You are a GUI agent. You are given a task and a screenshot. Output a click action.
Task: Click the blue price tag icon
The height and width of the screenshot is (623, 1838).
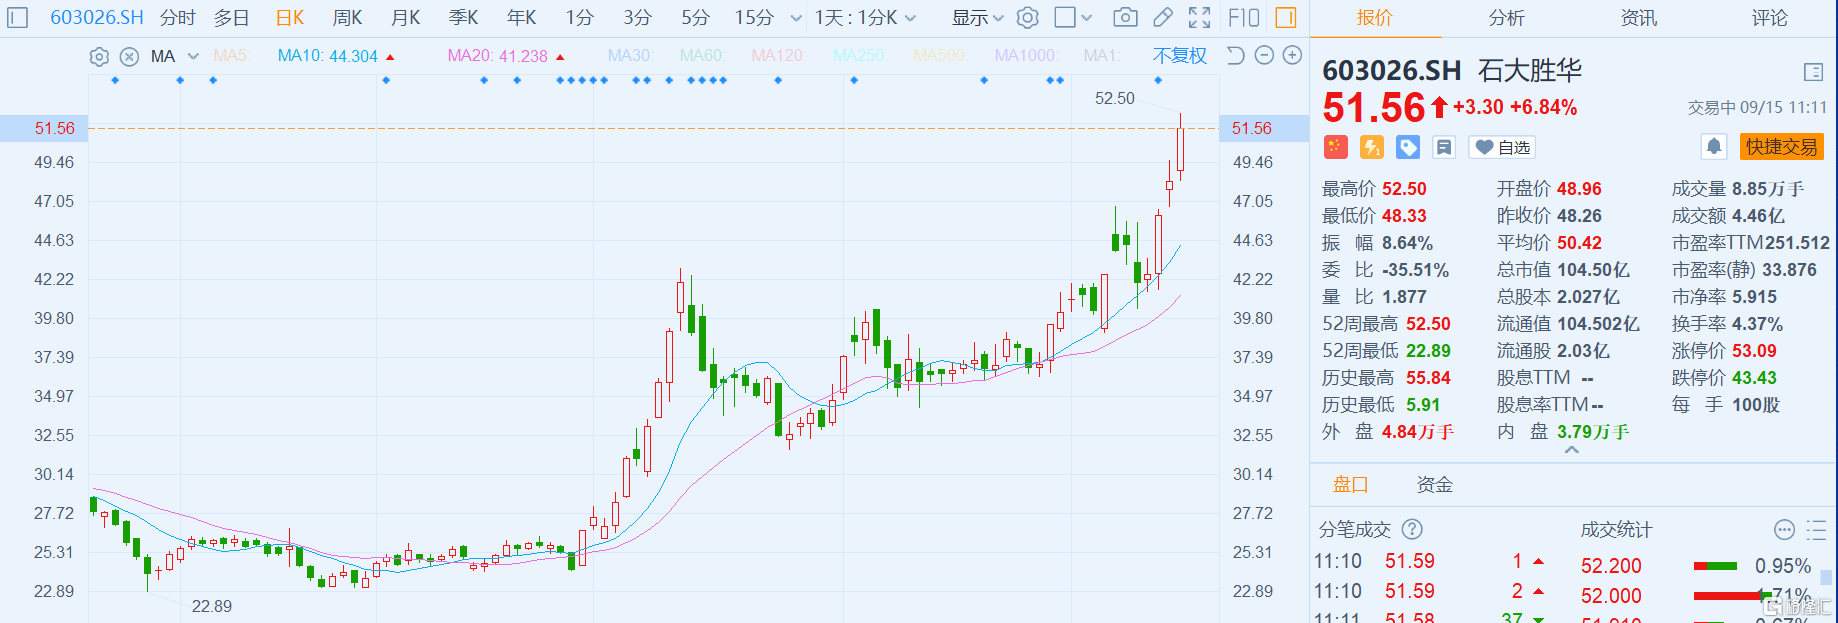1408,147
